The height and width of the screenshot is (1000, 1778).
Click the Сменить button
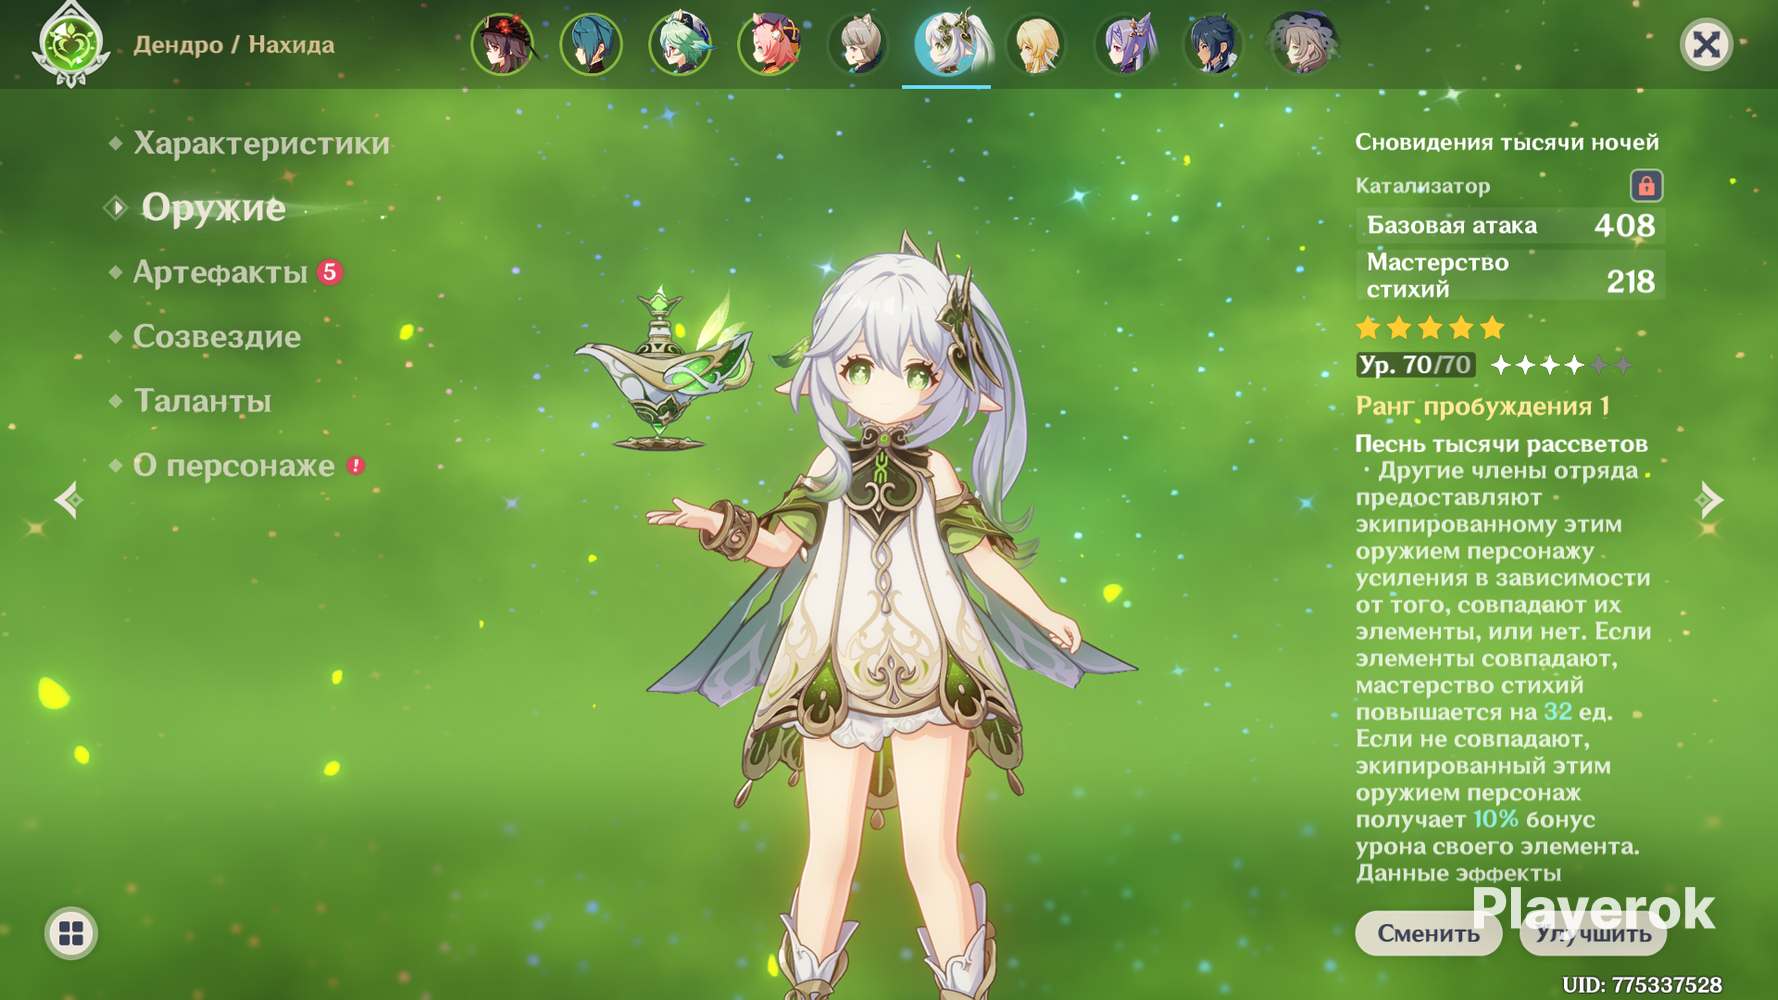[x=1428, y=933]
